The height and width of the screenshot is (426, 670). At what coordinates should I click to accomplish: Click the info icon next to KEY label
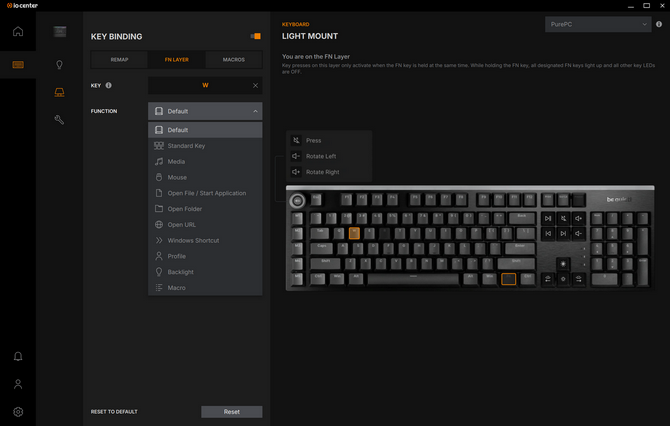(x=109, y=85)
